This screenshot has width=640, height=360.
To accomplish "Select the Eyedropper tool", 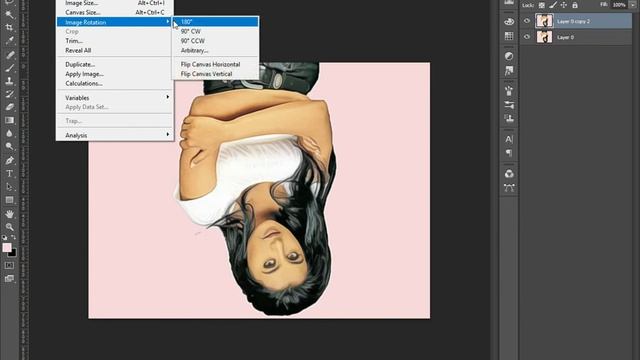I will pos(9,41).
